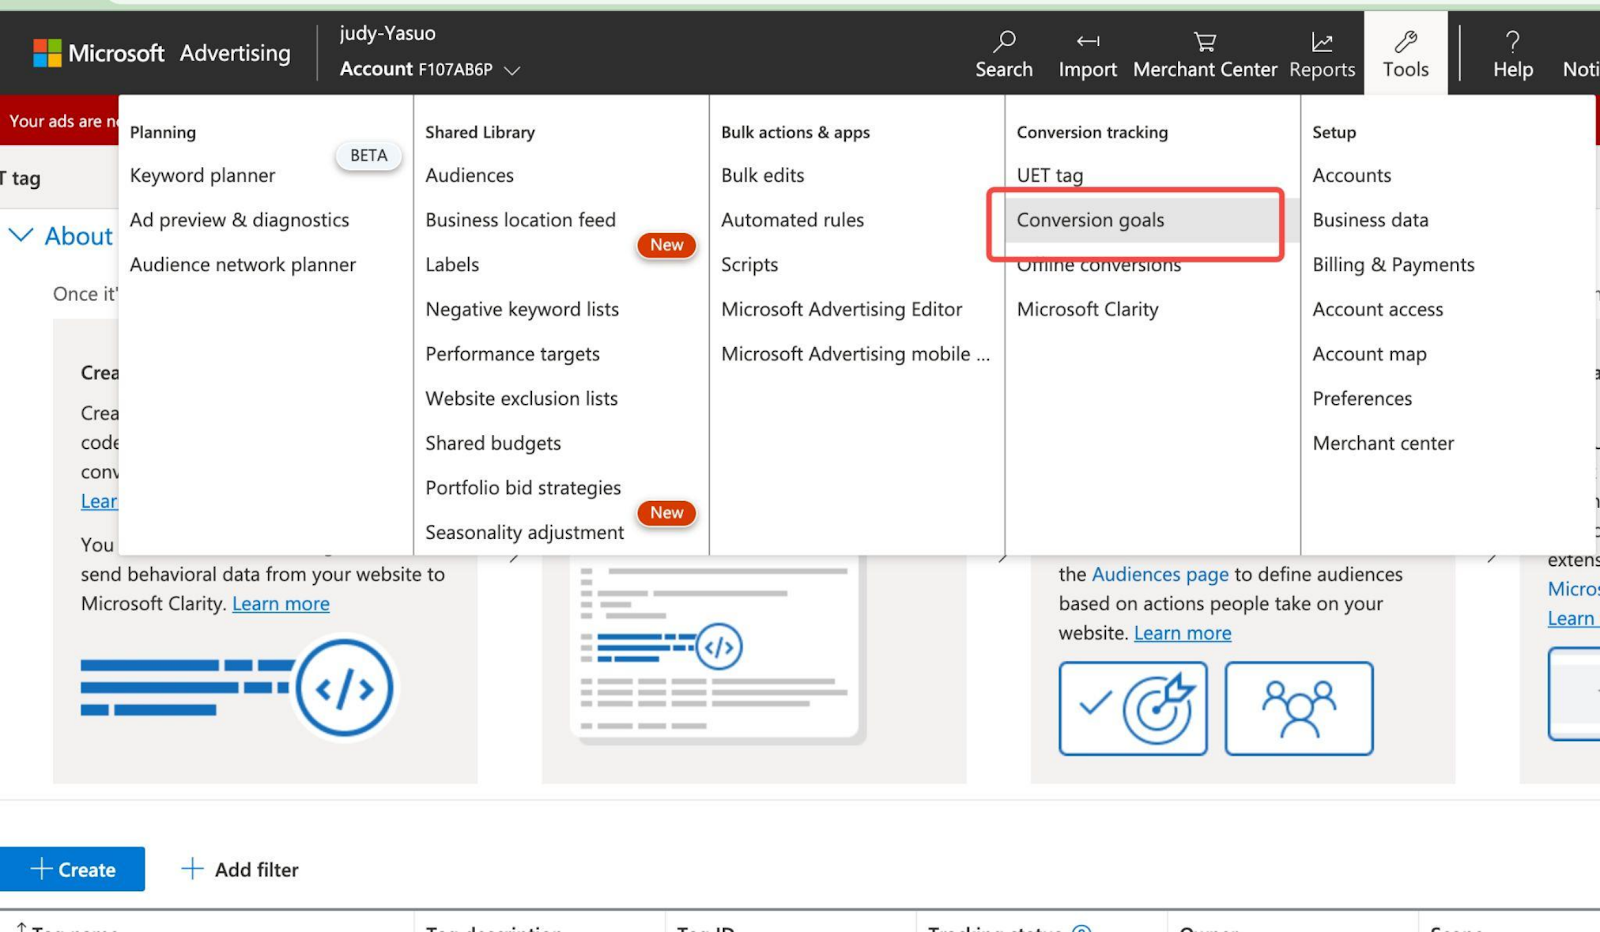Open the Search magnifier icon

[1004, 41]
